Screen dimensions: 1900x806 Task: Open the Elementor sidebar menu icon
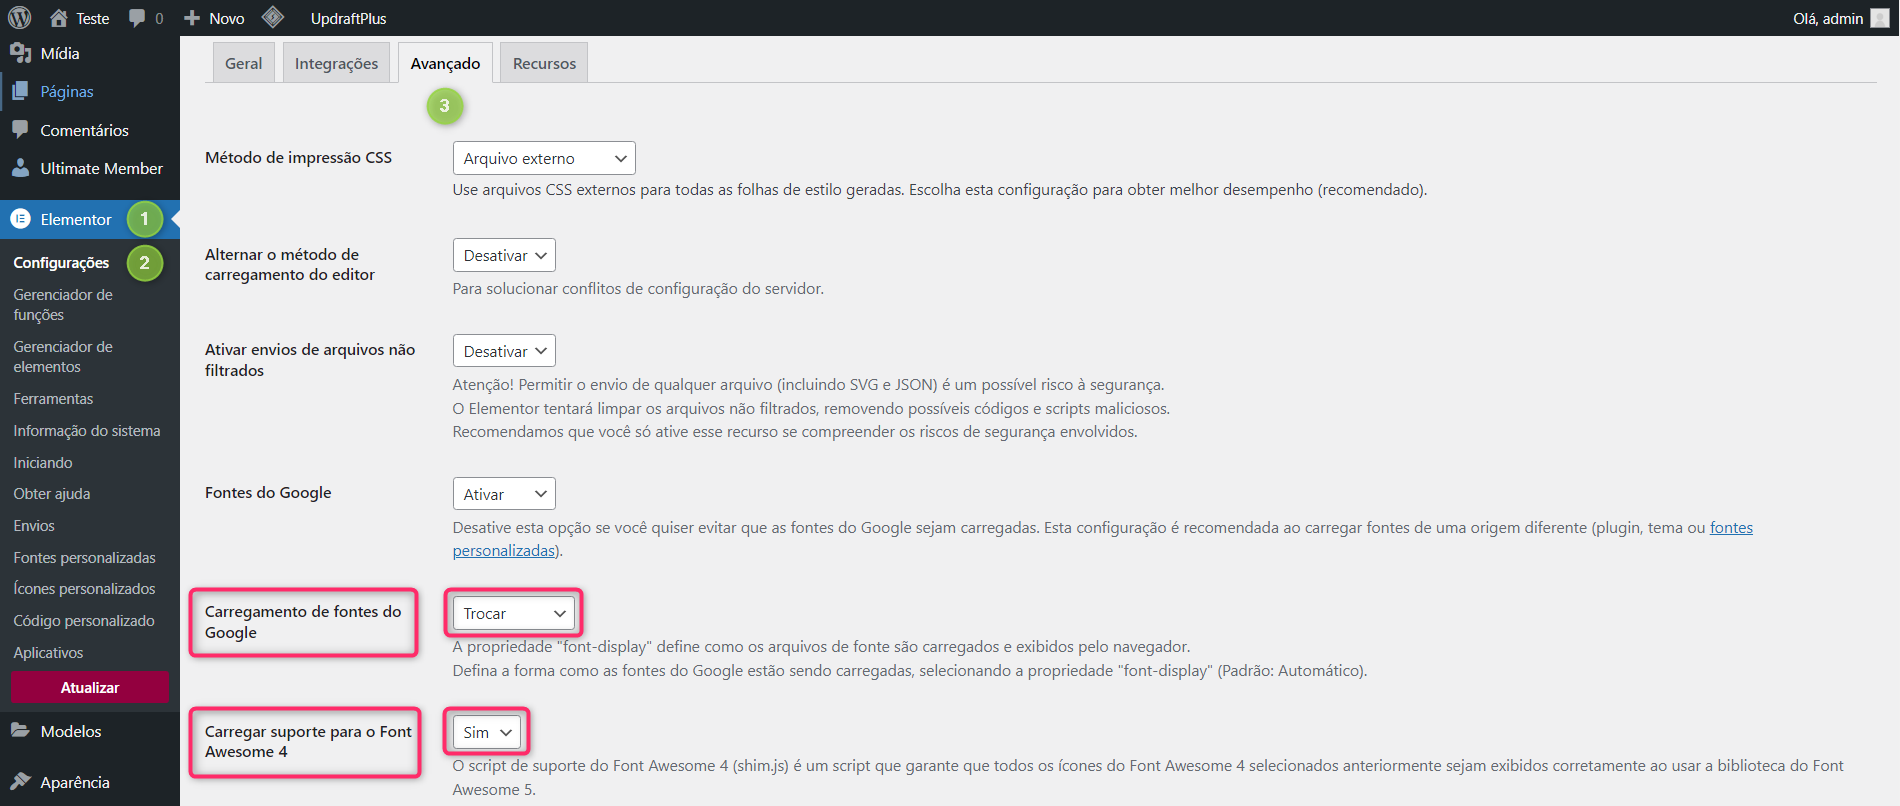point(21,219)
